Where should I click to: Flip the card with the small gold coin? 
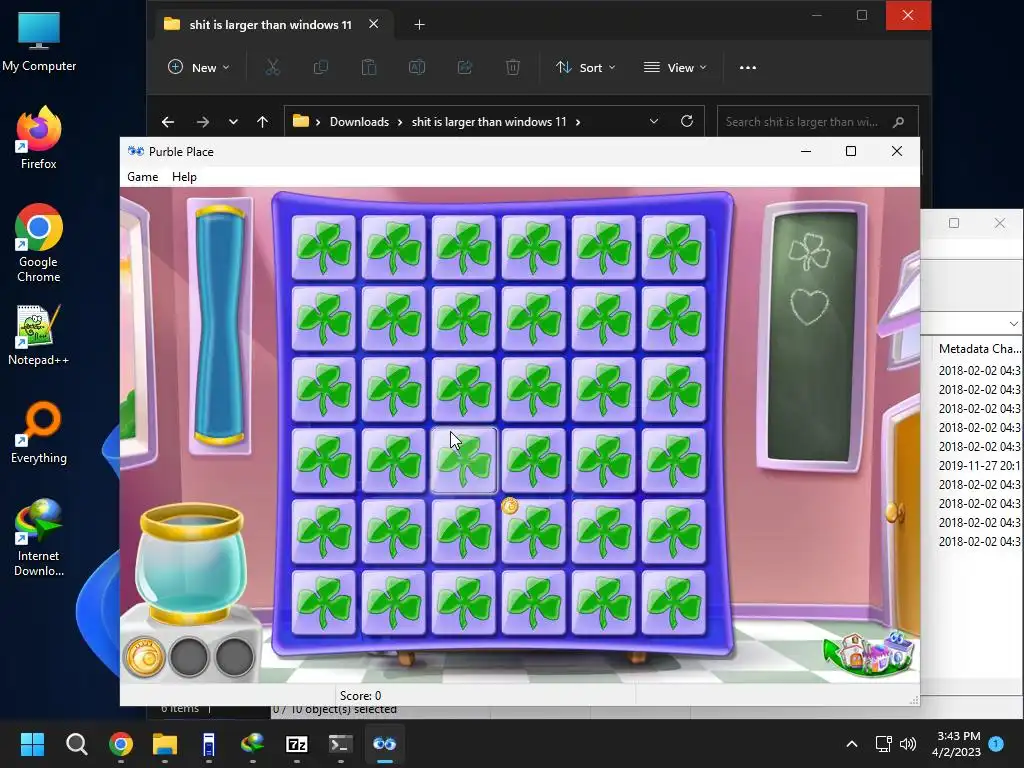coord(534,531)
